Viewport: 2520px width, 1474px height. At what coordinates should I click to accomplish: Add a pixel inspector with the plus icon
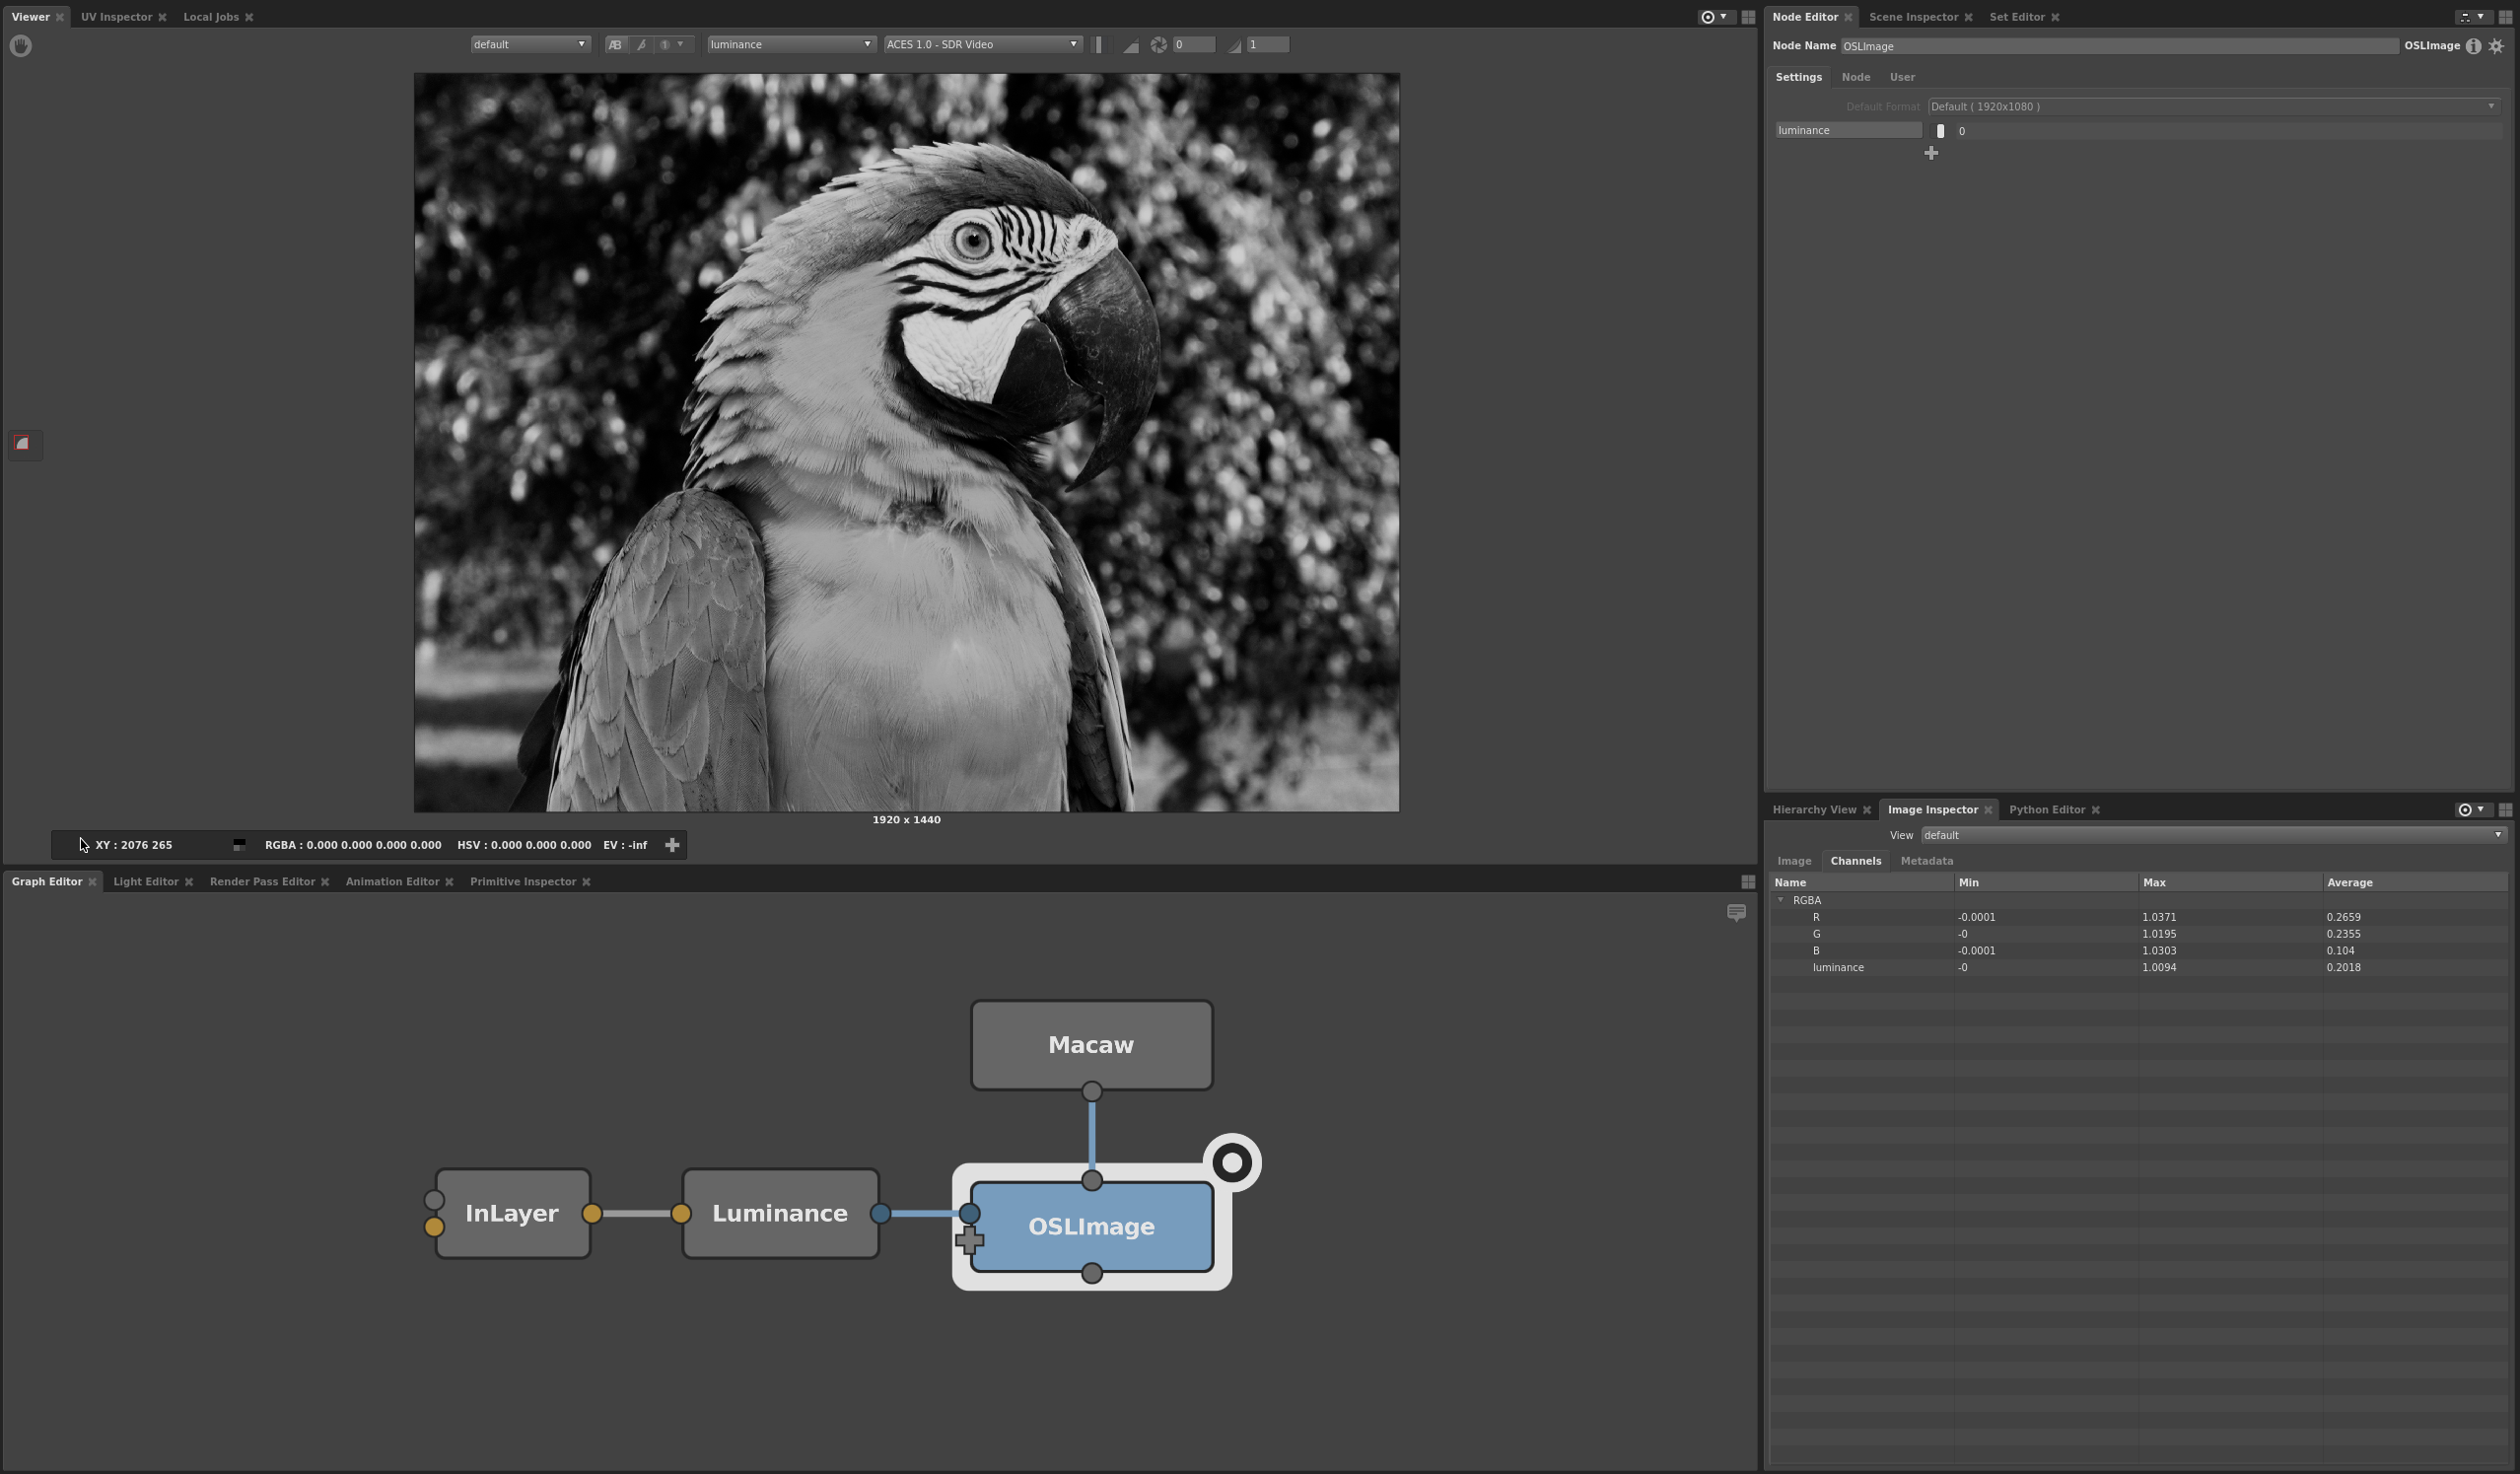(x=672, y=845)
